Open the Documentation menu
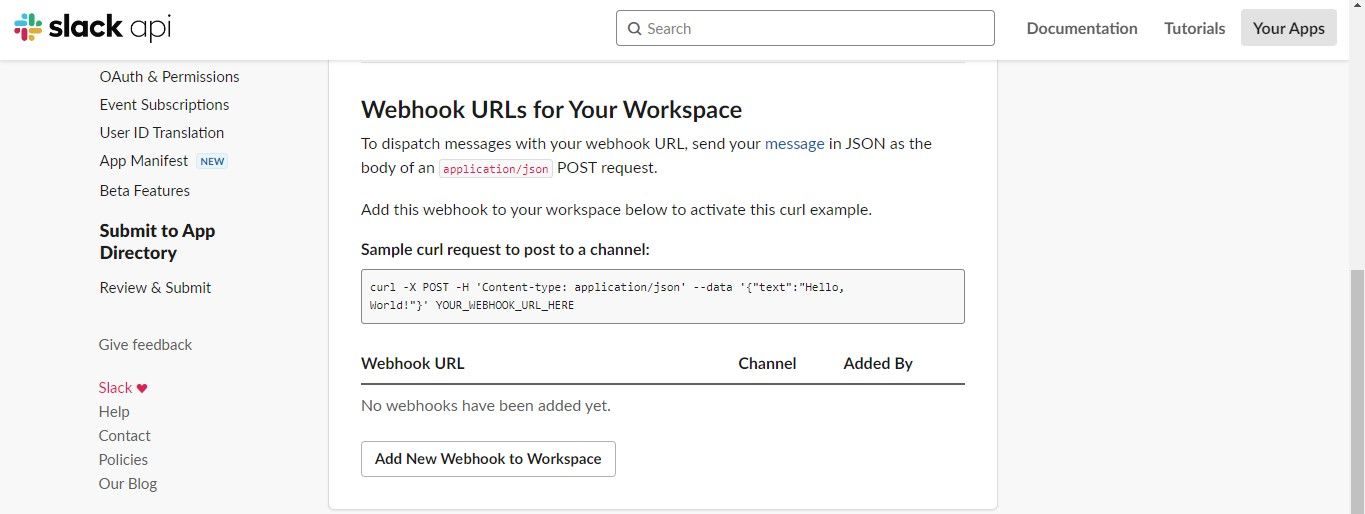 [1082, 28]
